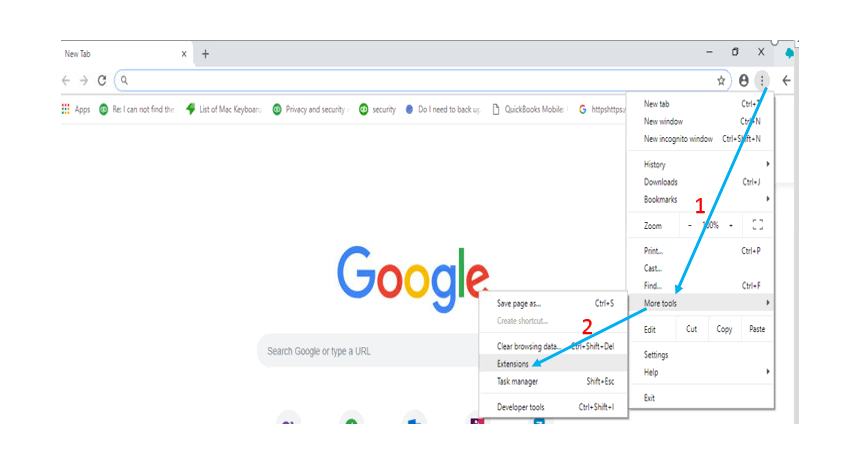
Task: Choose Clear browsing data... in submenu
Action: tap(553, 346)
